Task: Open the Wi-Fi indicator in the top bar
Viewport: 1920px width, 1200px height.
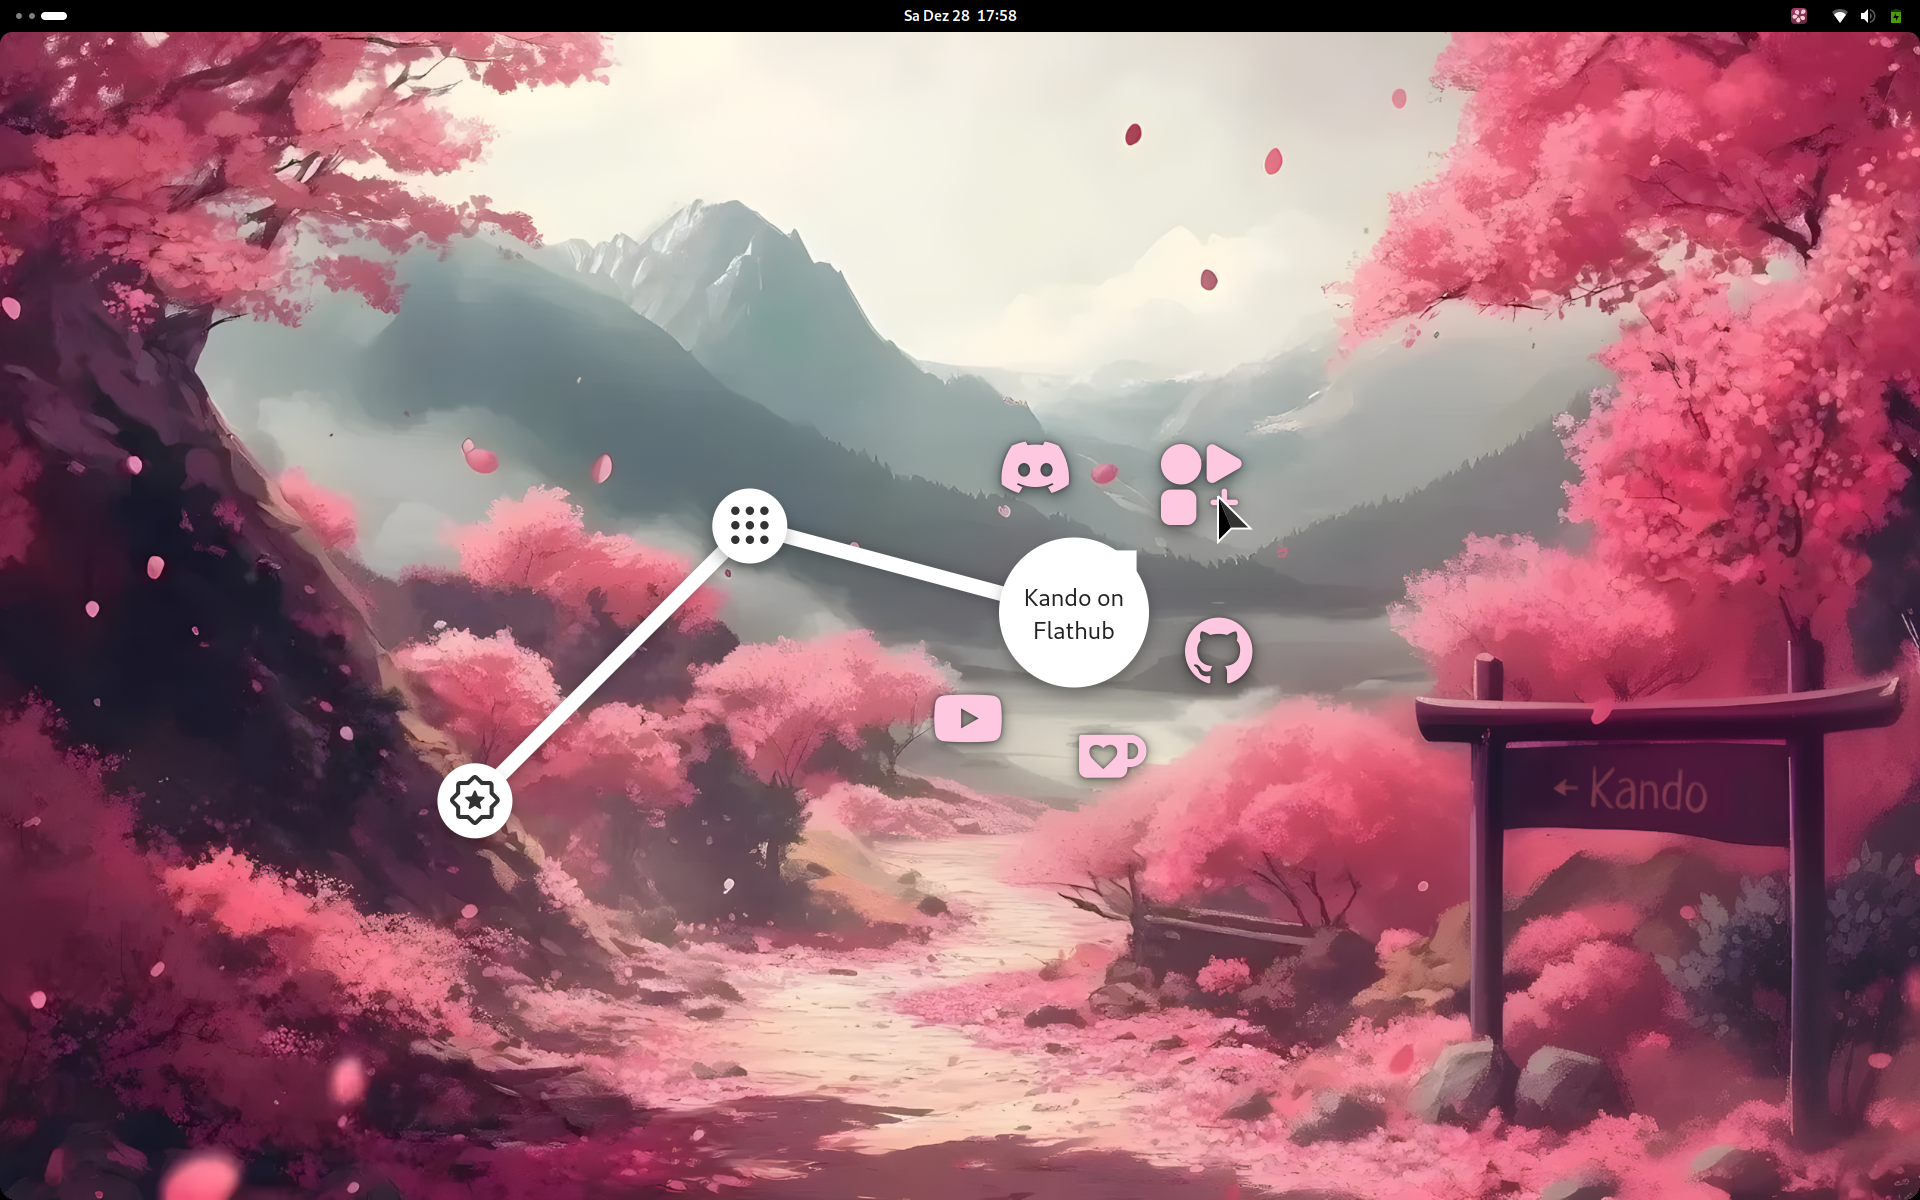Action: click(1838, 16)
